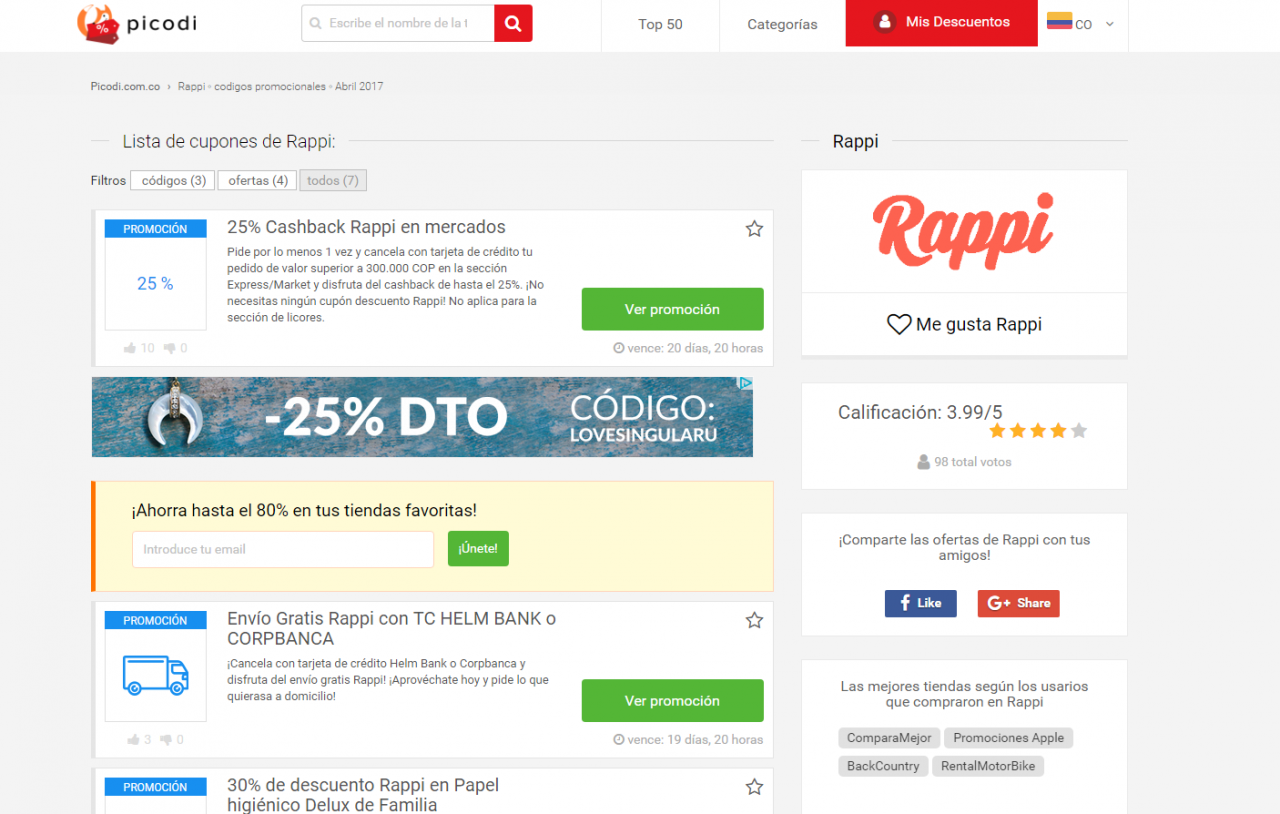
Task: Click the Introduce tu email input field
Action: click(x=283, y=549)
